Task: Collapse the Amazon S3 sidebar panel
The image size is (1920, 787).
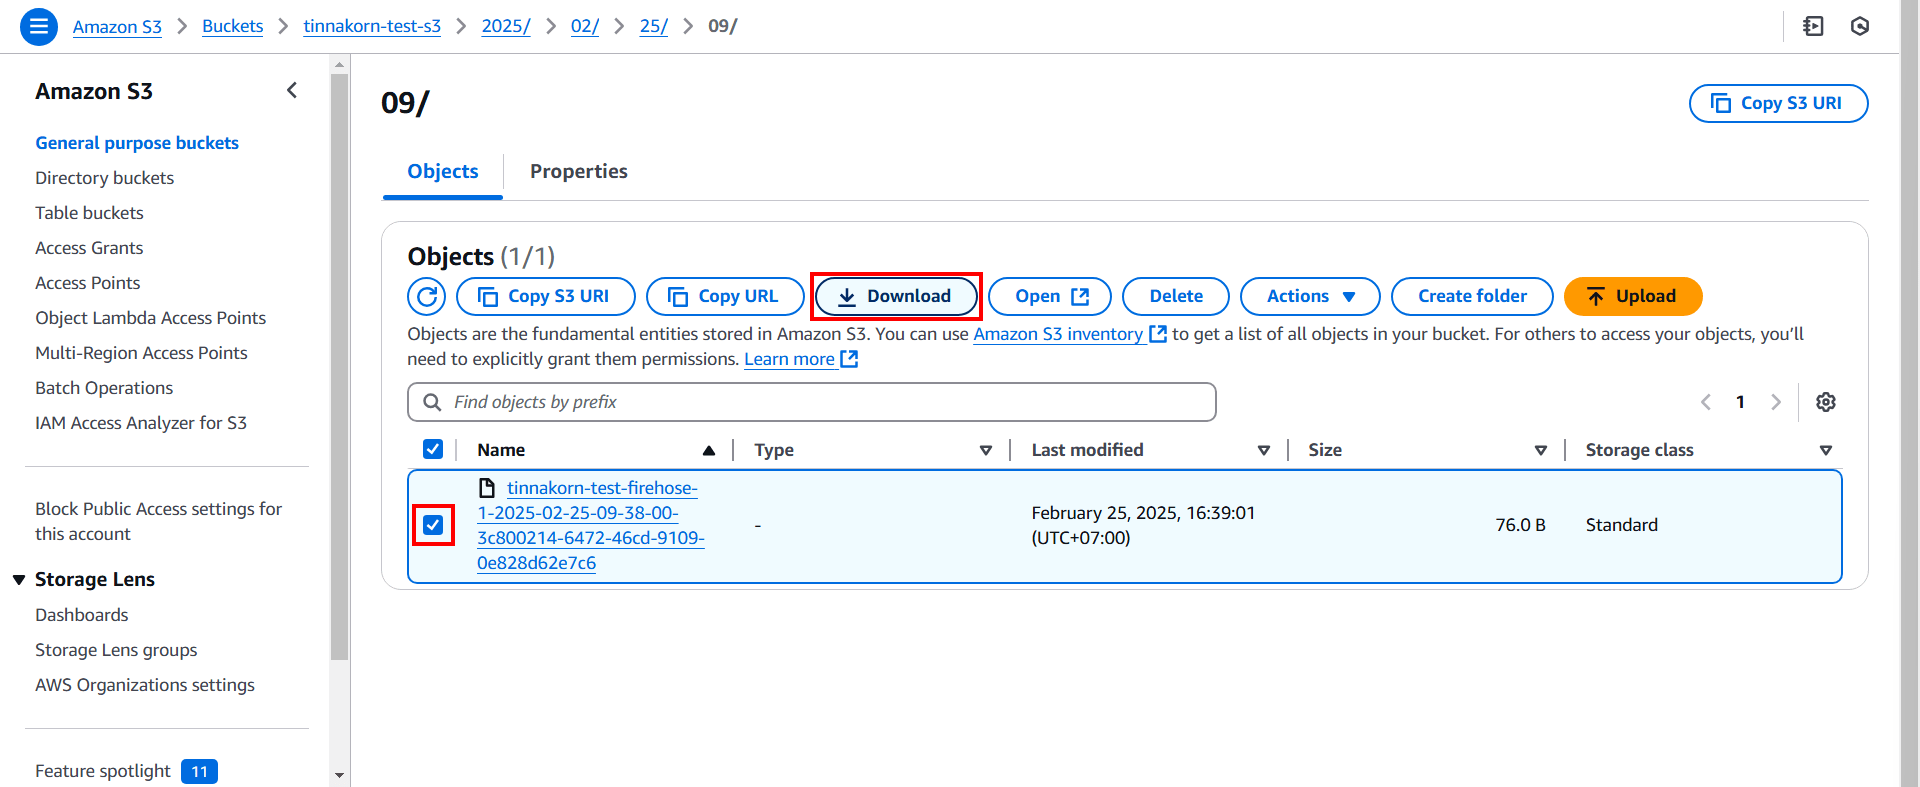Action: 292,91
